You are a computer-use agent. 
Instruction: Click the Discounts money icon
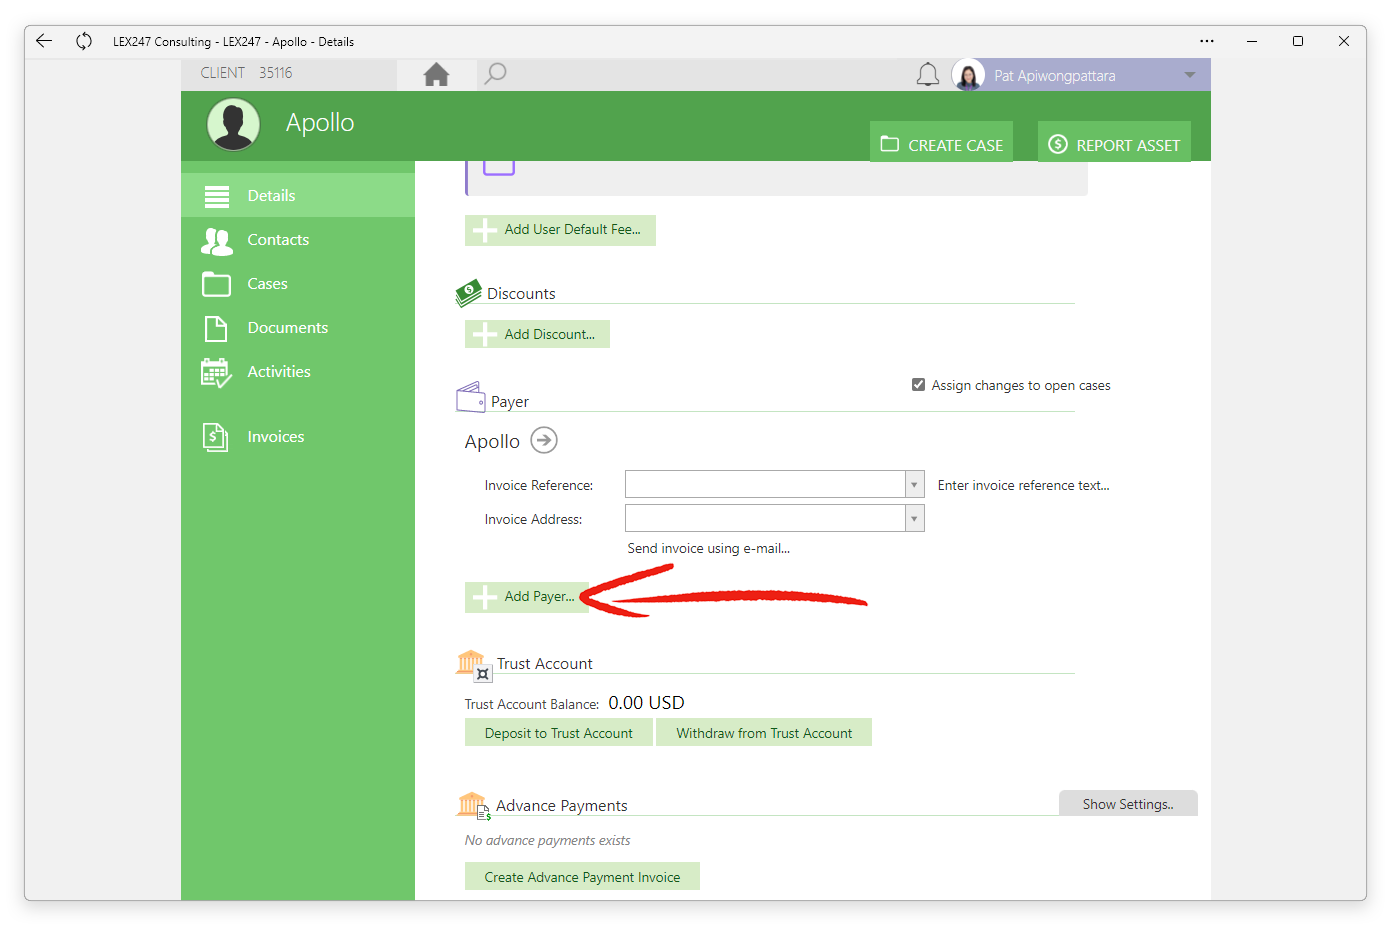pos(469,293)
